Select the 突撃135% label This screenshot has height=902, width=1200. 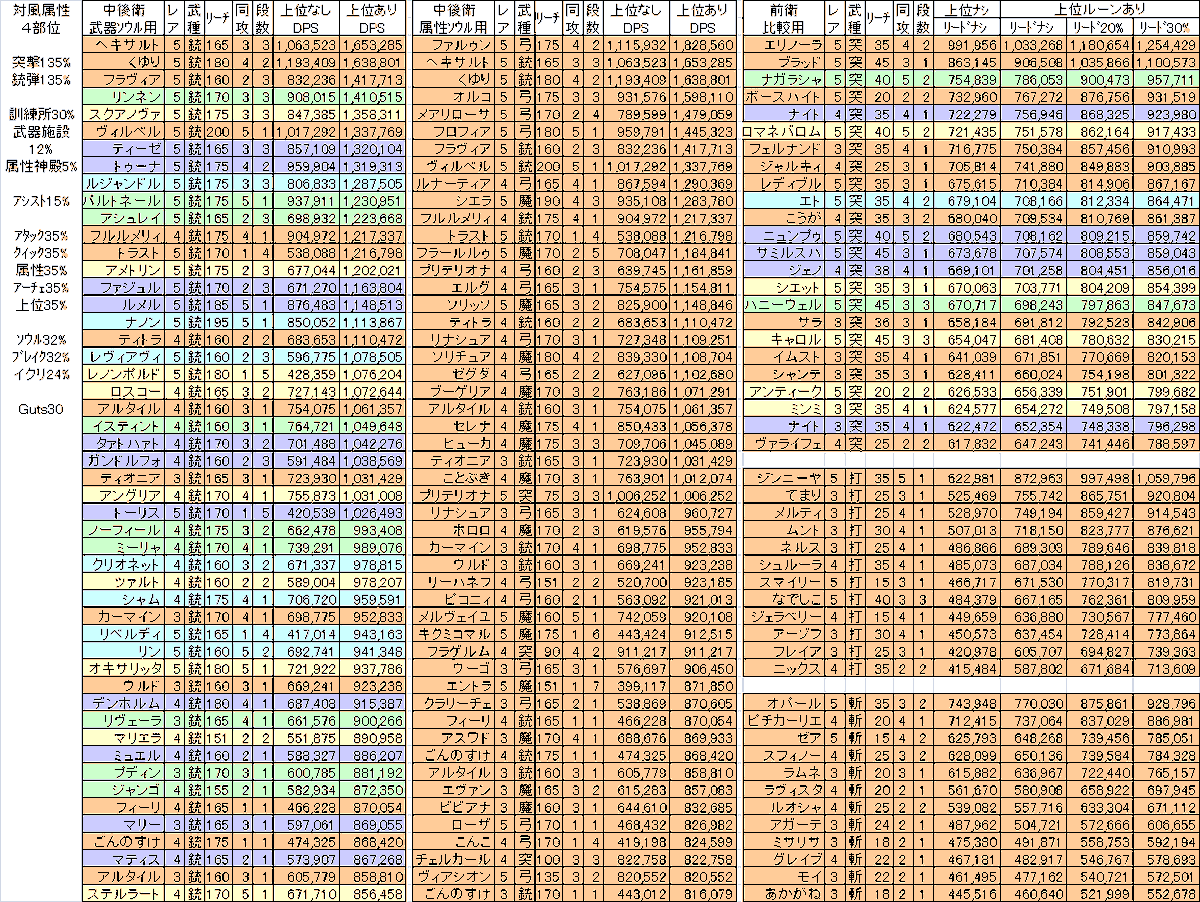41,60
